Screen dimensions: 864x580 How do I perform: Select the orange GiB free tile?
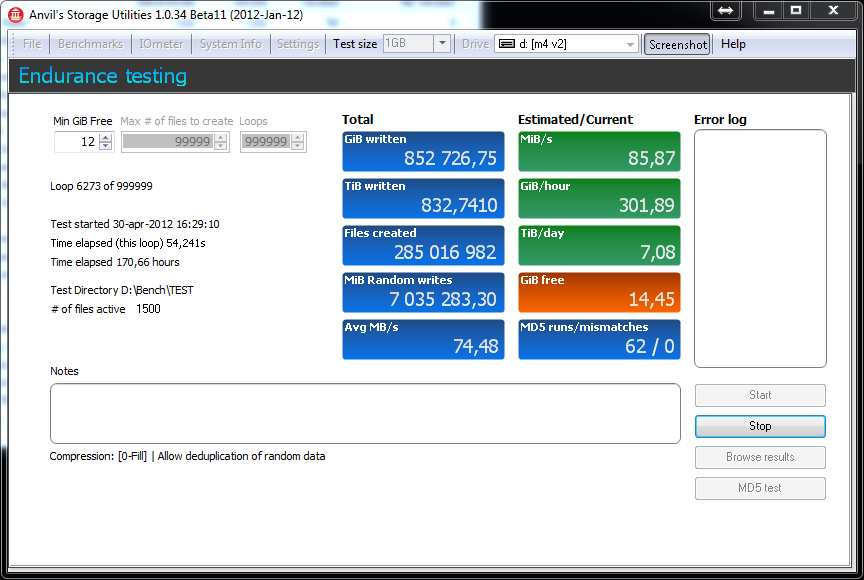pos(599,292)
